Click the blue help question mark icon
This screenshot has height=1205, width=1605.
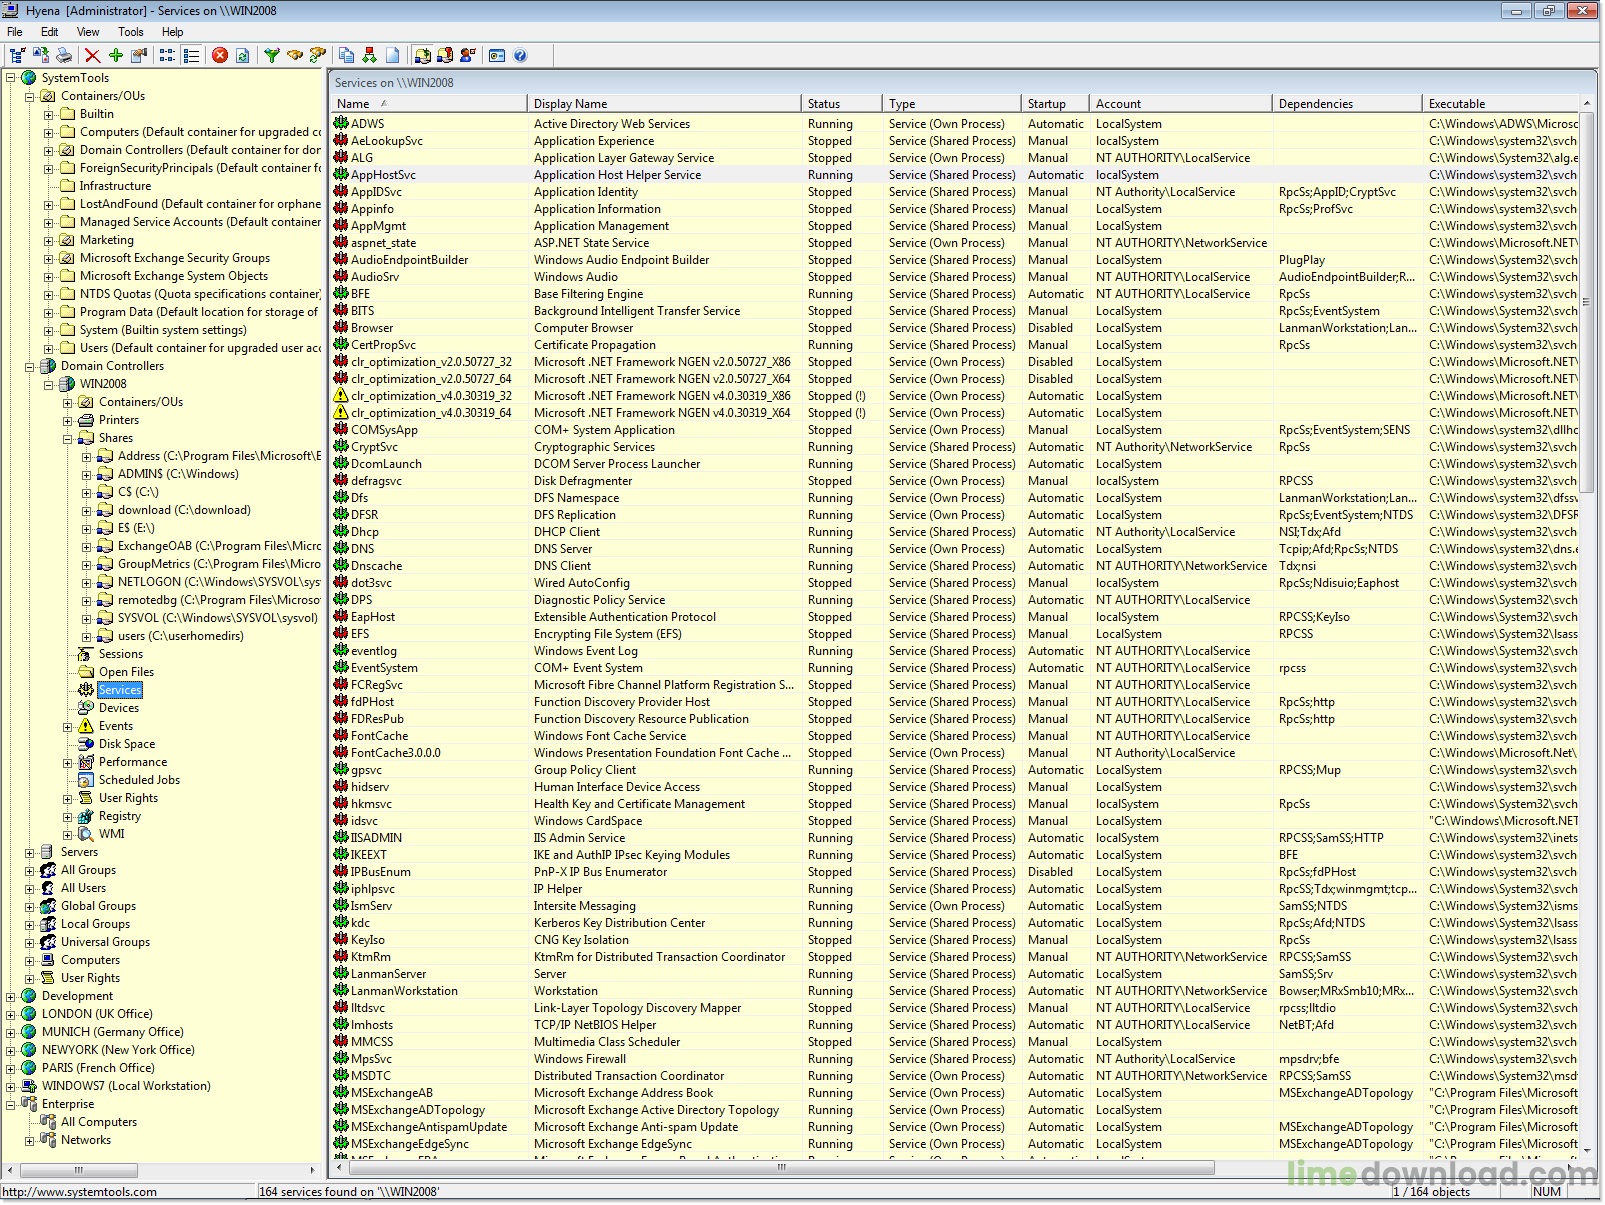tap(520, 56)
